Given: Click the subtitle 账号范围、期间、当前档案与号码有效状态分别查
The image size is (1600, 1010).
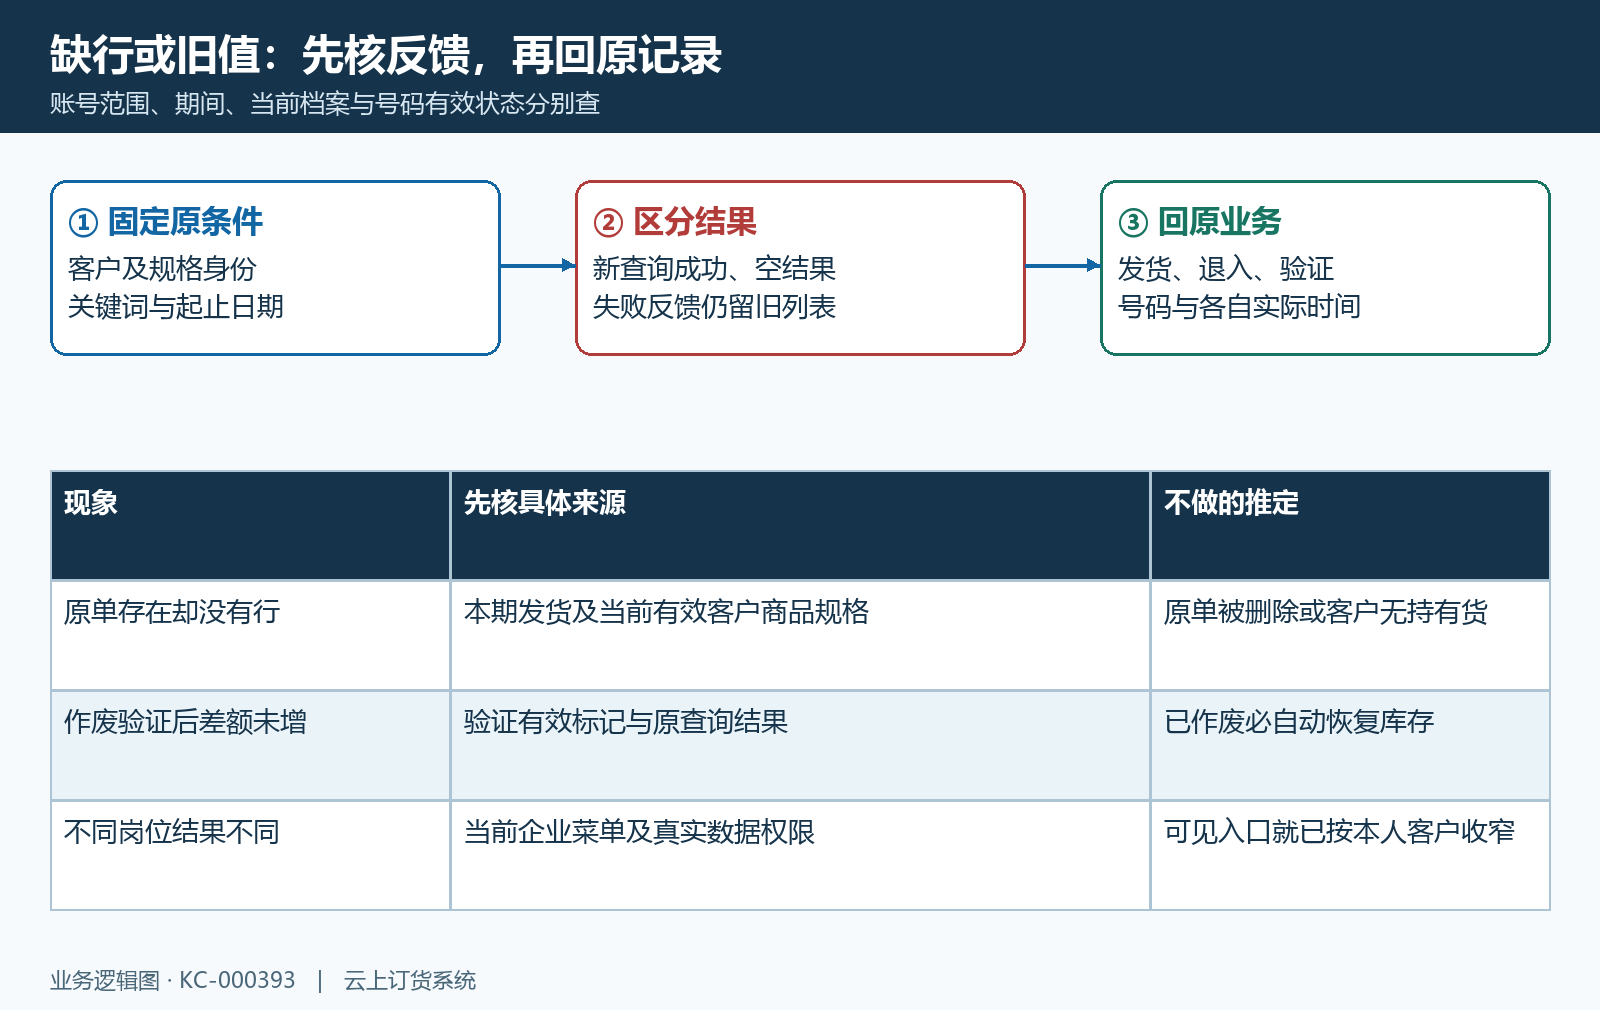Looking at the screenshot, I should tap(325, 104).
